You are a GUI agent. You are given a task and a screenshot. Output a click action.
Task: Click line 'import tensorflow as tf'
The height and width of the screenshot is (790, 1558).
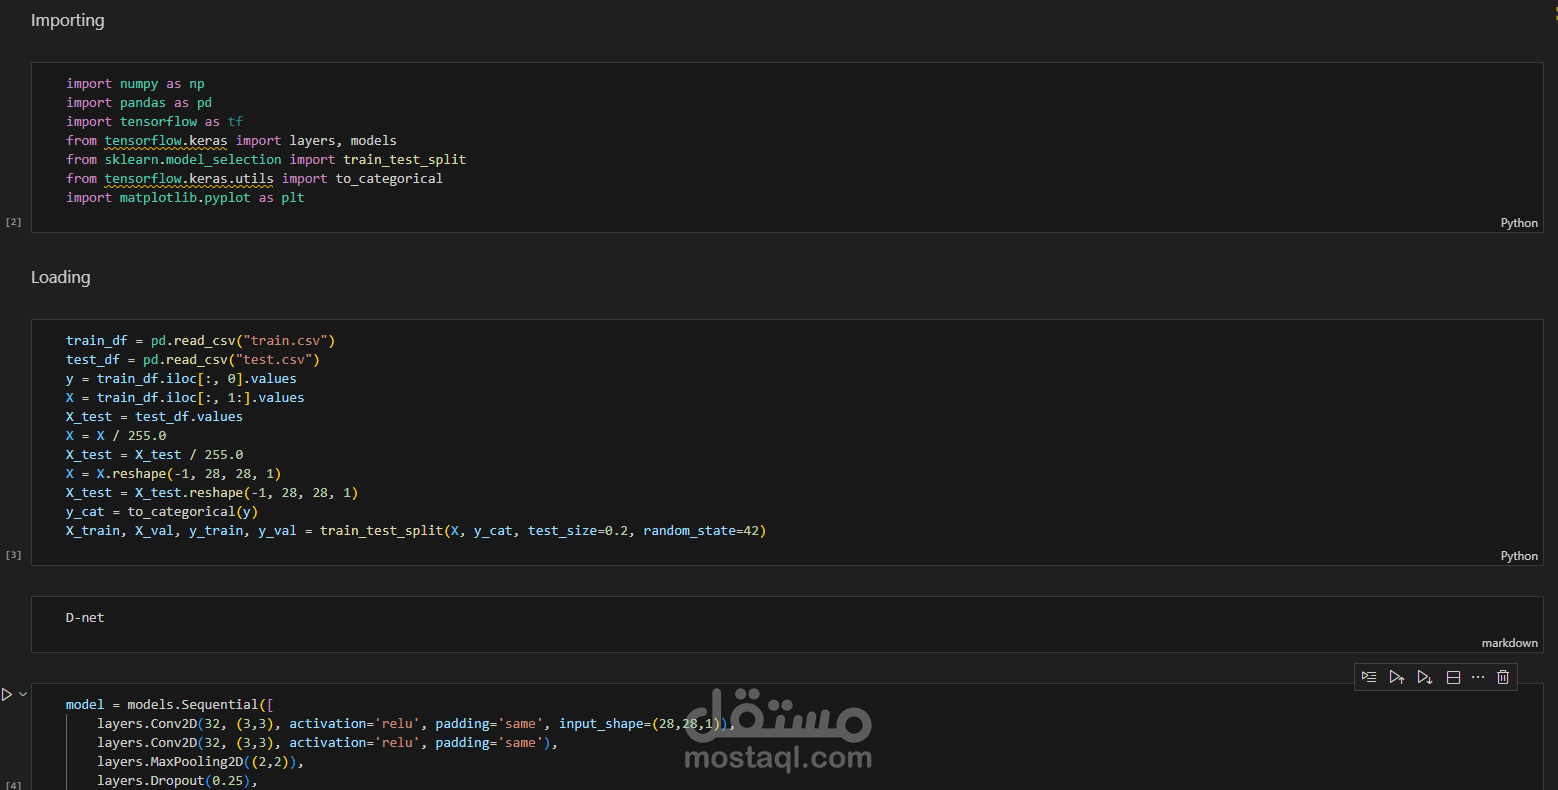coord(154,122)
